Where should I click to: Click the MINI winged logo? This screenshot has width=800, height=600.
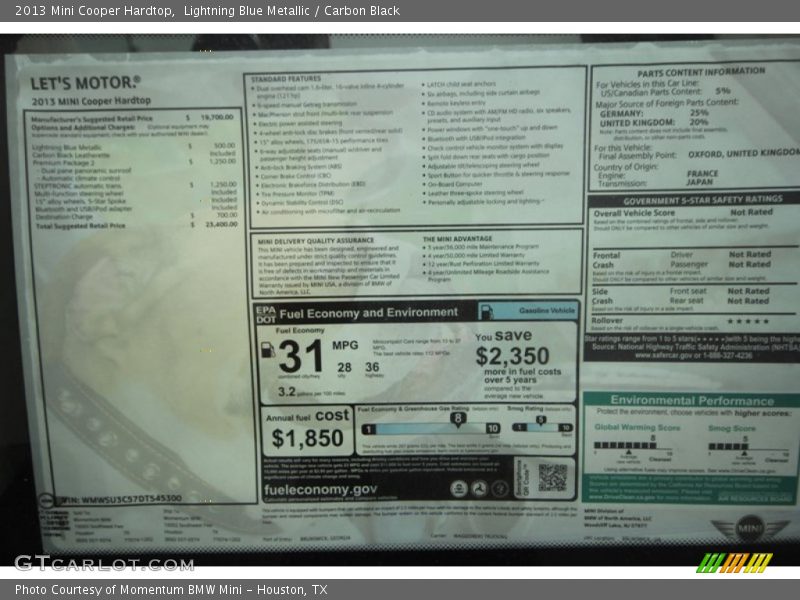(749, 527)
